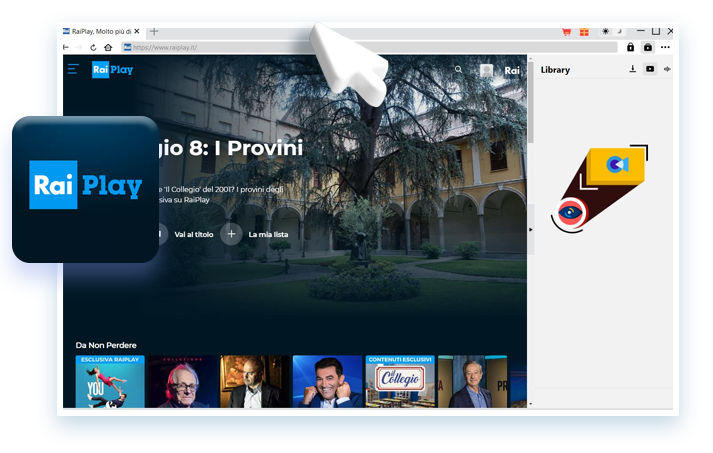
Task: Open thumbnail of grey-haired man in suit
Action: point(472,382)
